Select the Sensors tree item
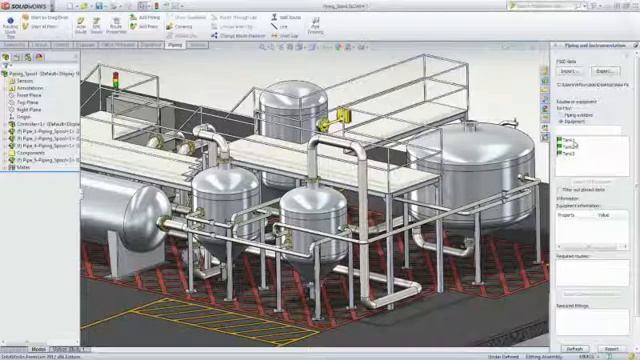Screen dimensions: 640x360 [24, 81]
